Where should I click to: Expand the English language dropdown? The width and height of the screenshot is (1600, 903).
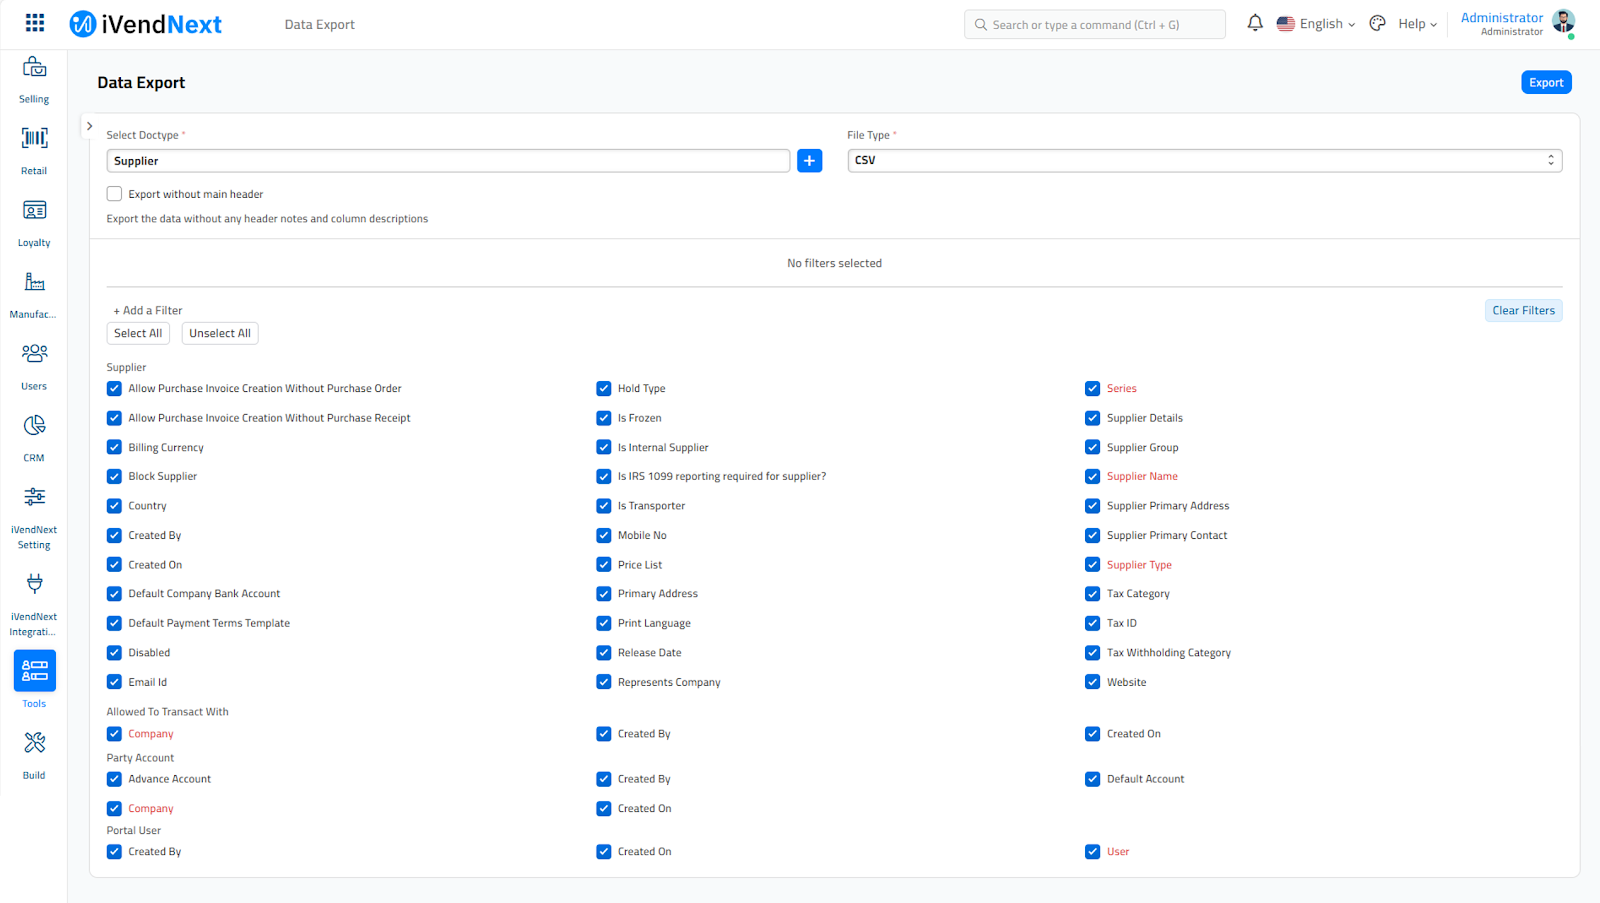point(1315,23)
